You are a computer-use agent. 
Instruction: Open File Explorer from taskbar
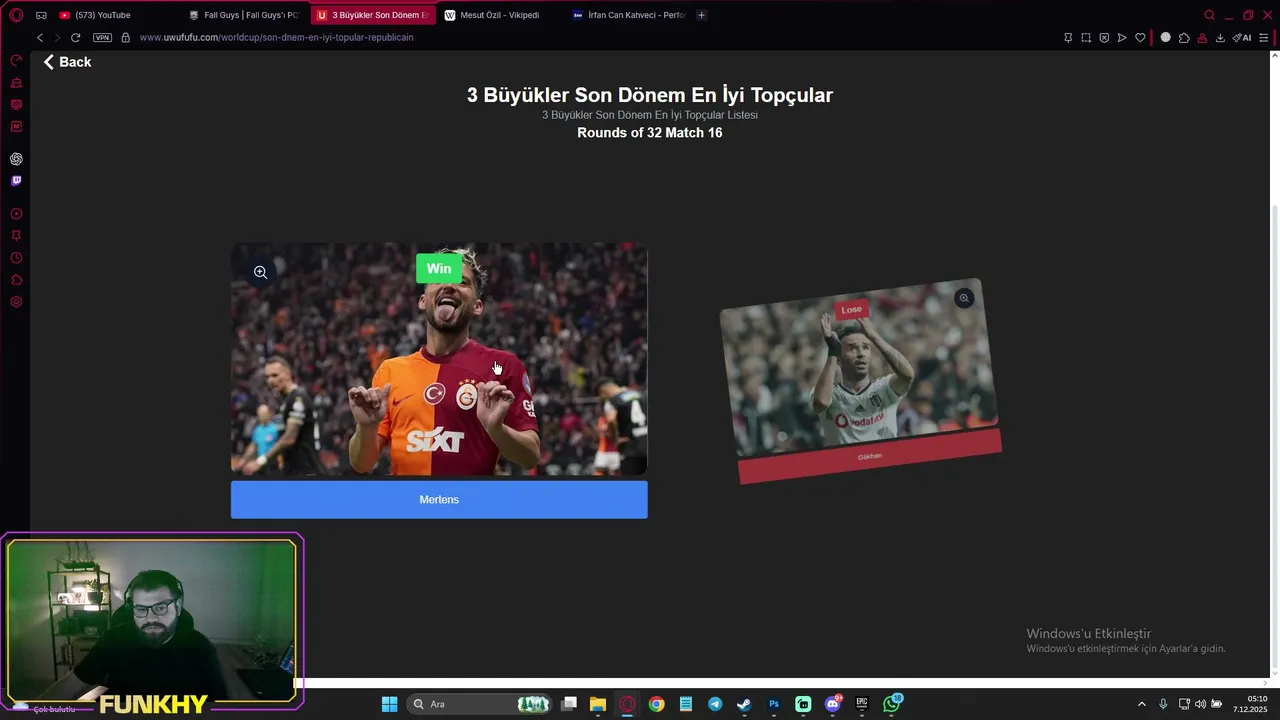pyautogui.click(x=598, y=704)
